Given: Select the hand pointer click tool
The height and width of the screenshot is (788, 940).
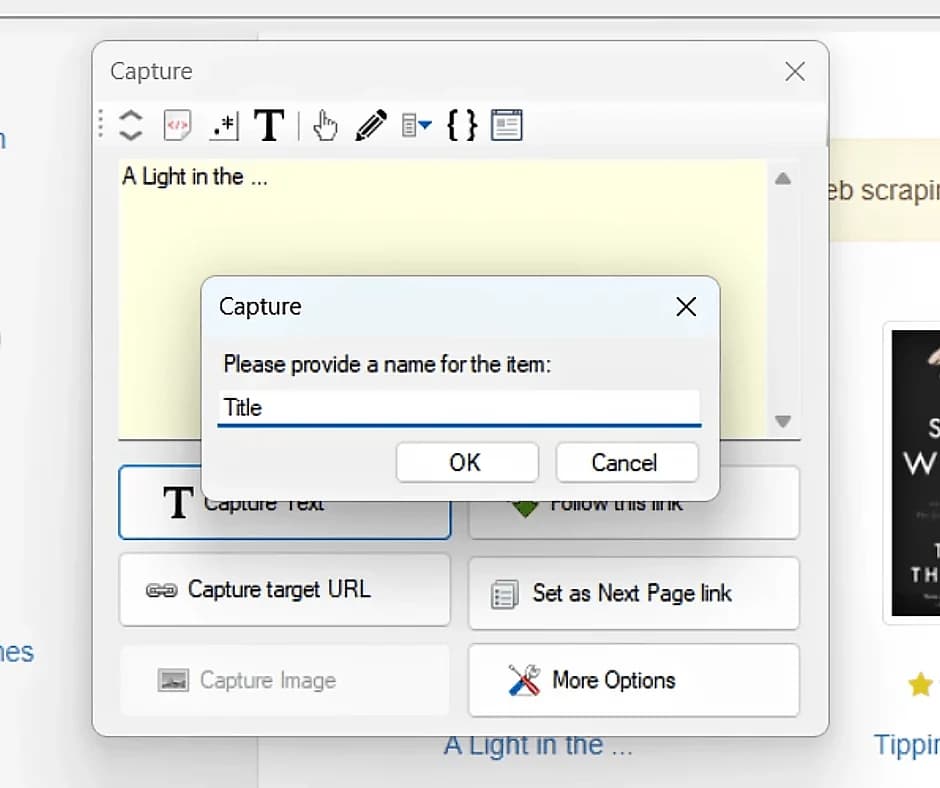Looking at the screenshot, I should (325, 125).
